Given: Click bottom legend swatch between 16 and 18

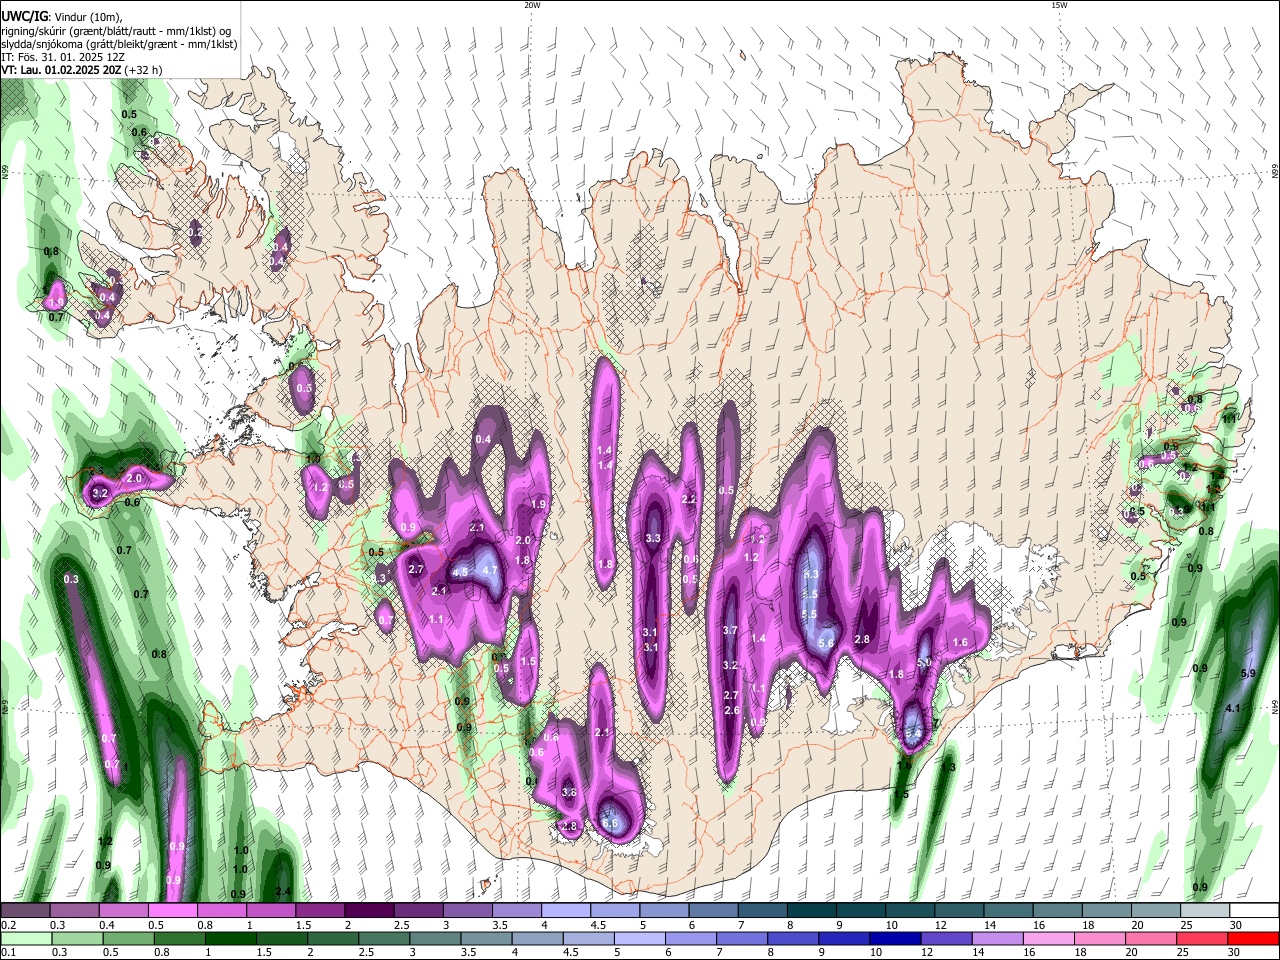Looking at the screenshot, I should (1050, 938).
